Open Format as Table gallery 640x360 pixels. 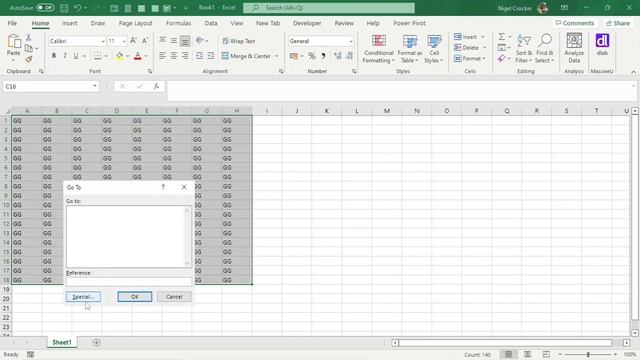click(409, 49)
